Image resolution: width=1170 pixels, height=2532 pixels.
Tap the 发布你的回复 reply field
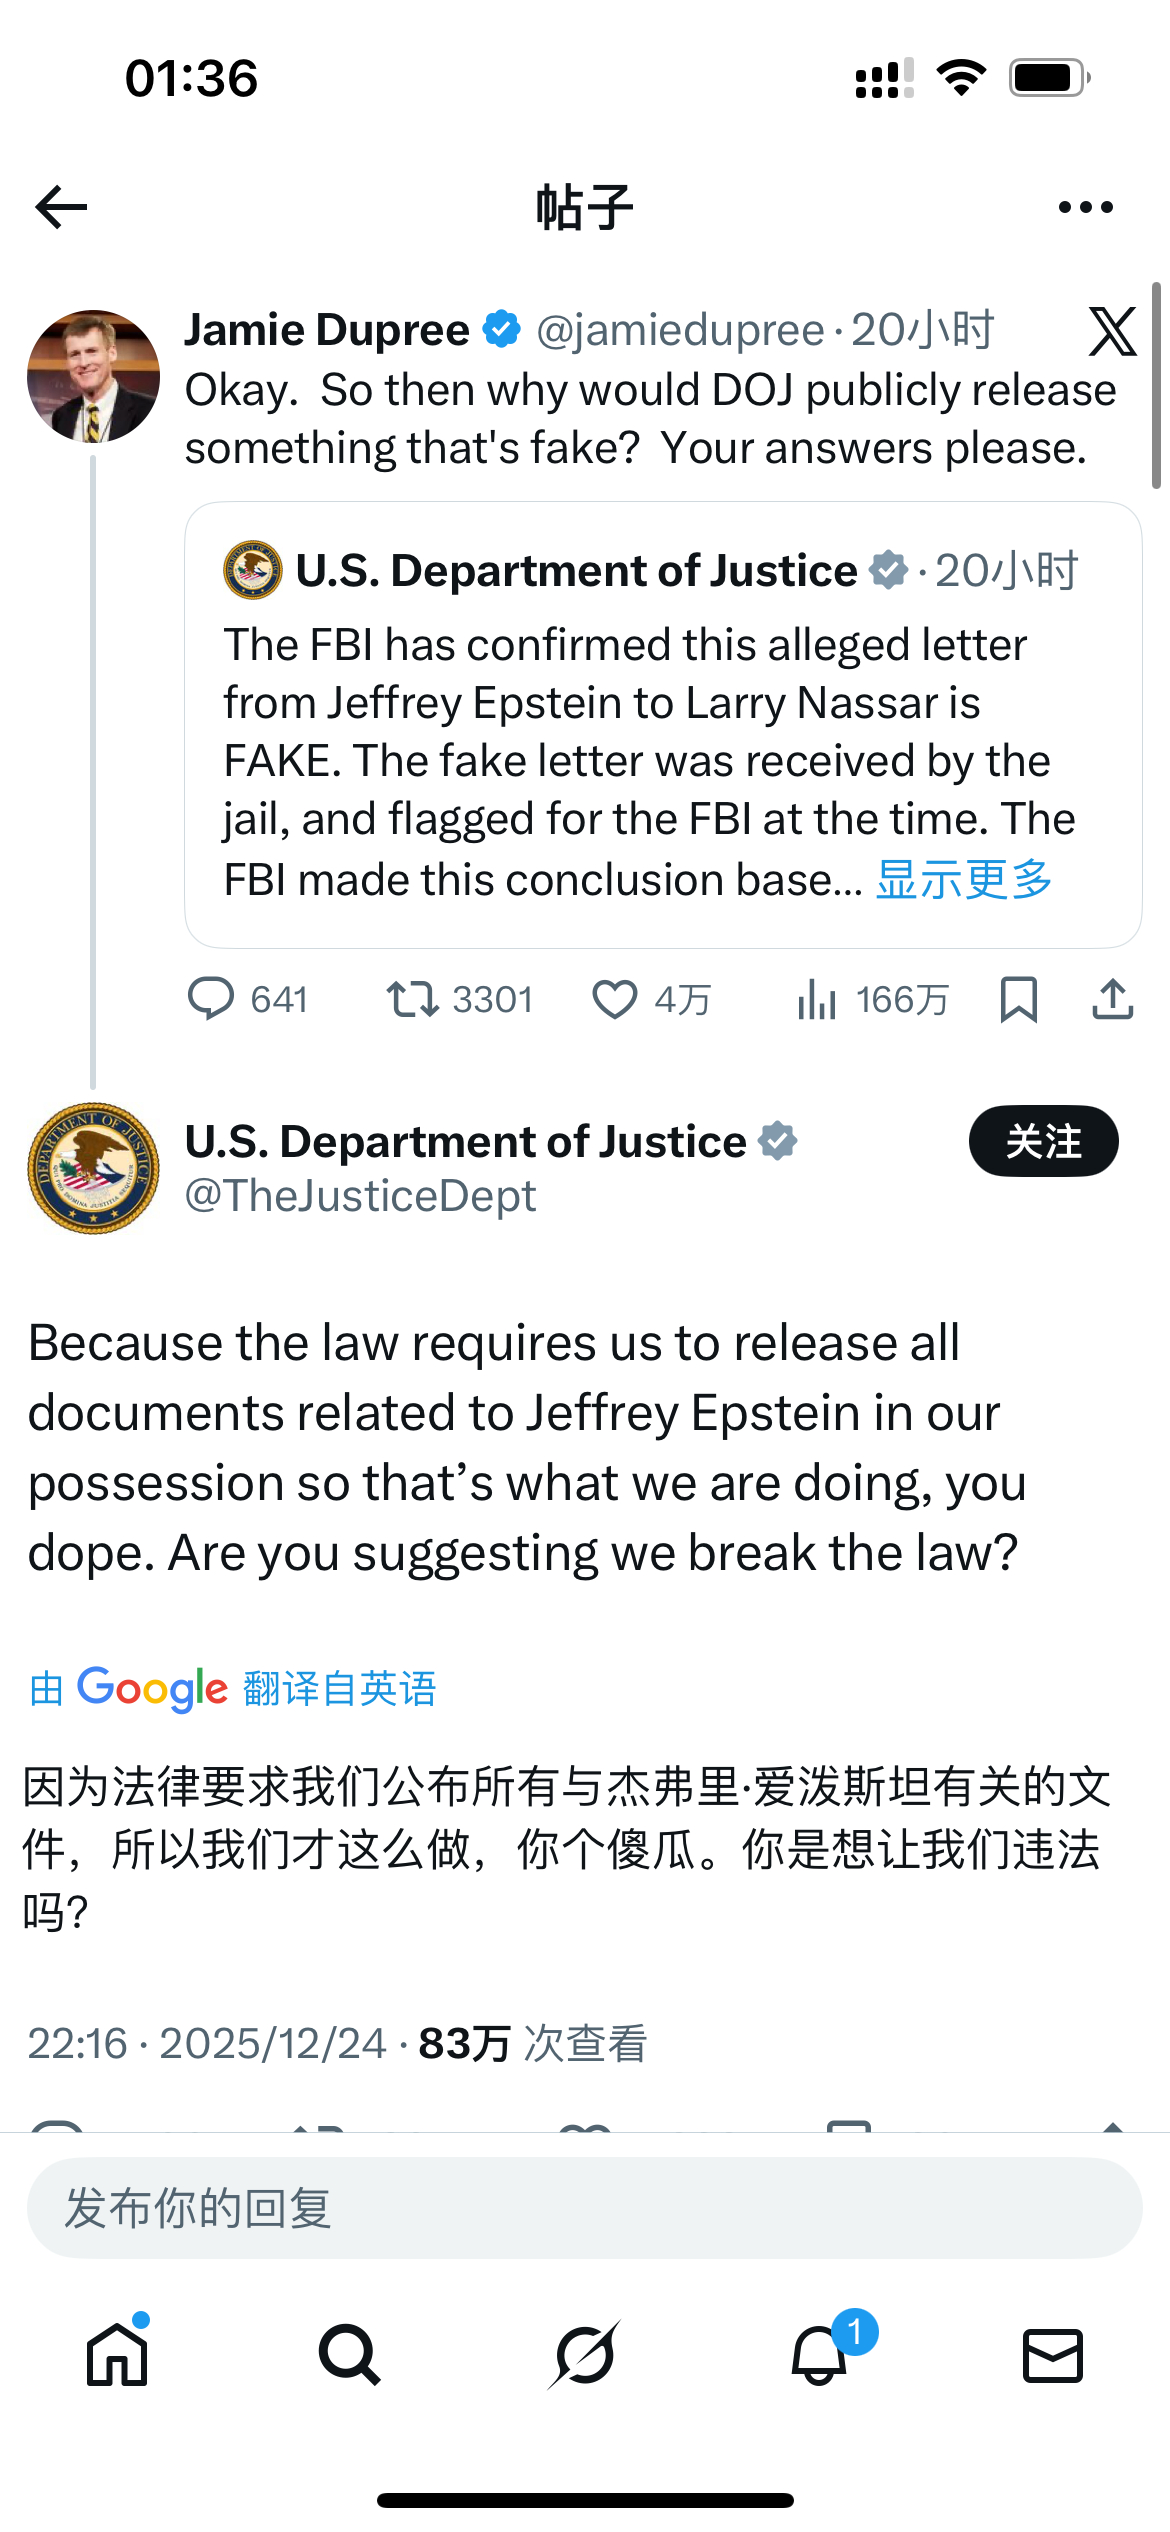pos(585,2211)
